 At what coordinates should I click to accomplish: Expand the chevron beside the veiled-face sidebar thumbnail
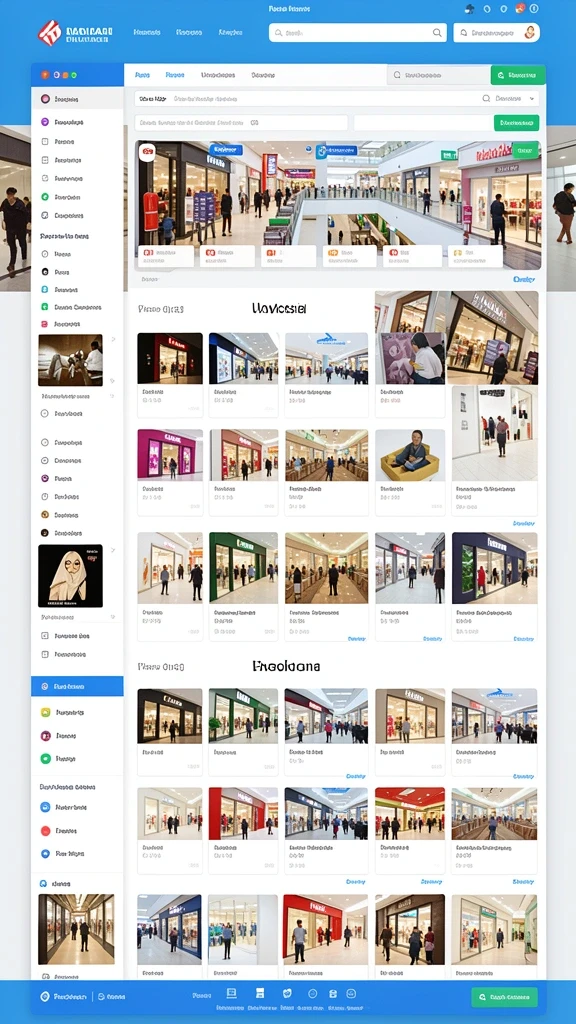click(x=113, y=551)
